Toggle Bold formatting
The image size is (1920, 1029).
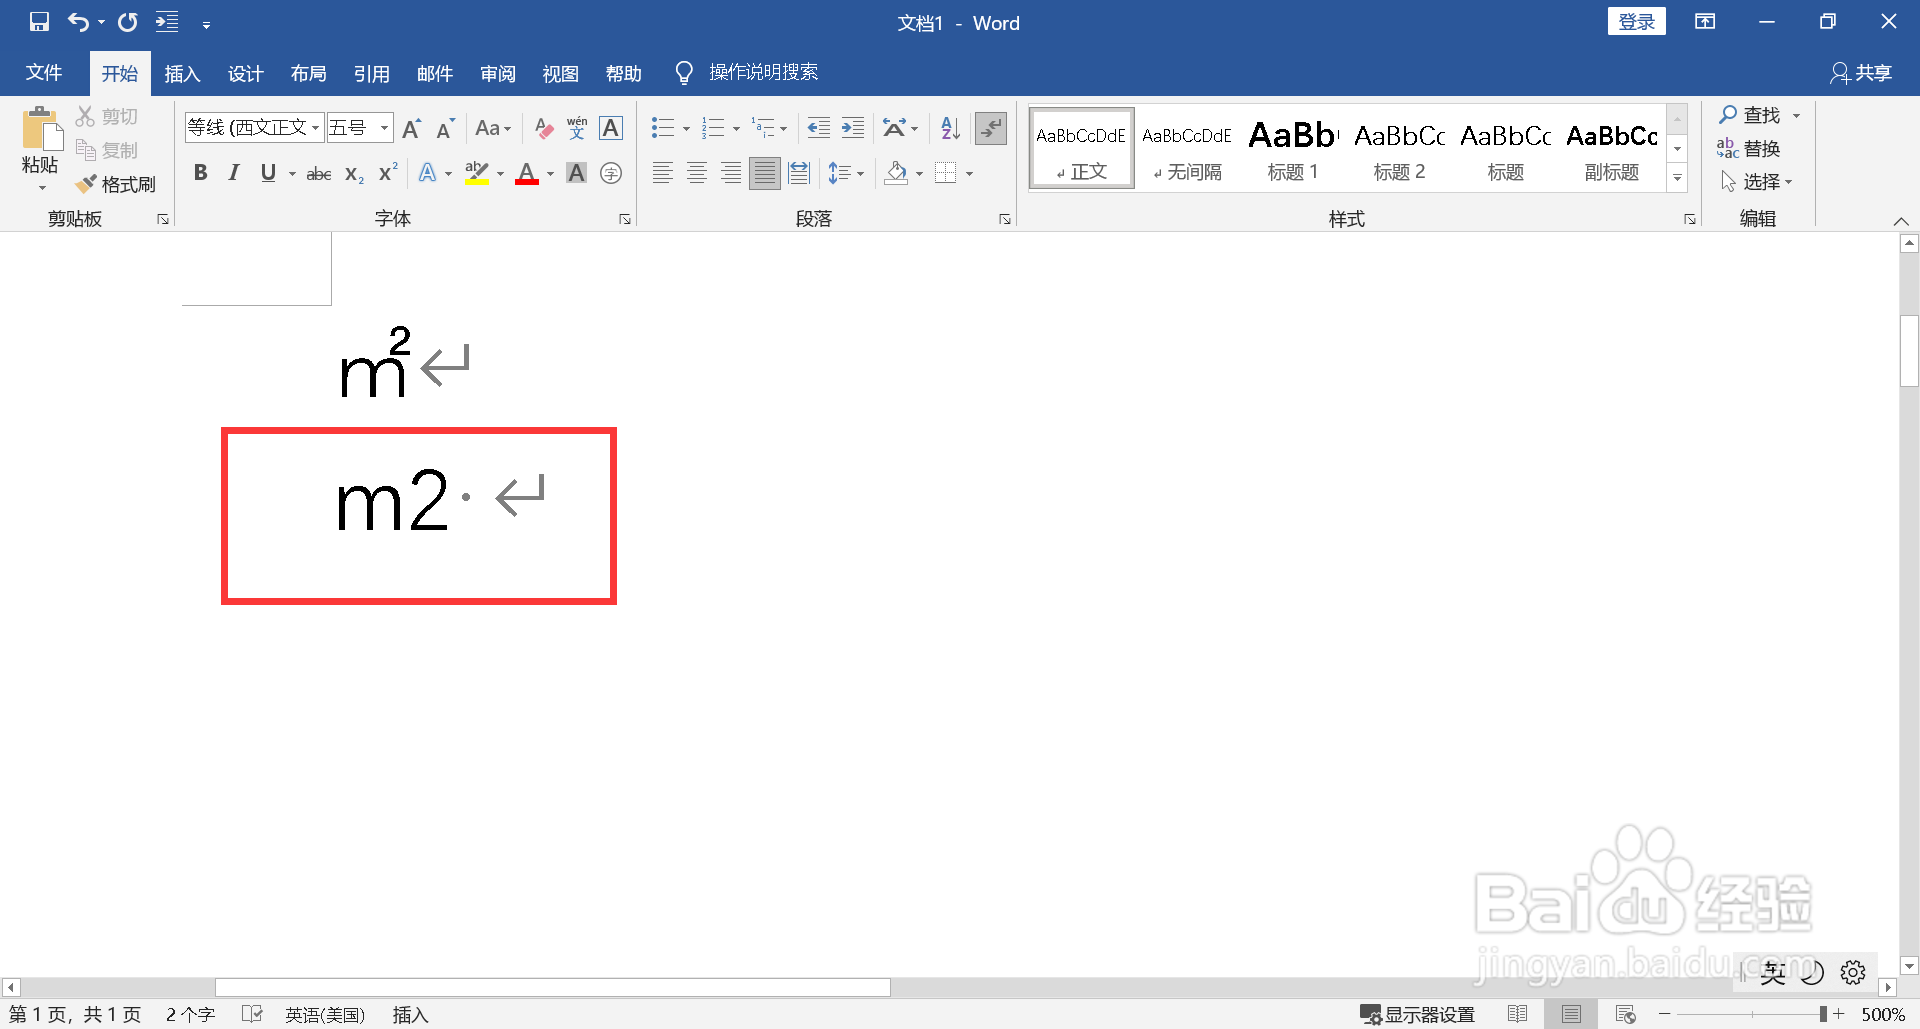[x=200, y=173]
